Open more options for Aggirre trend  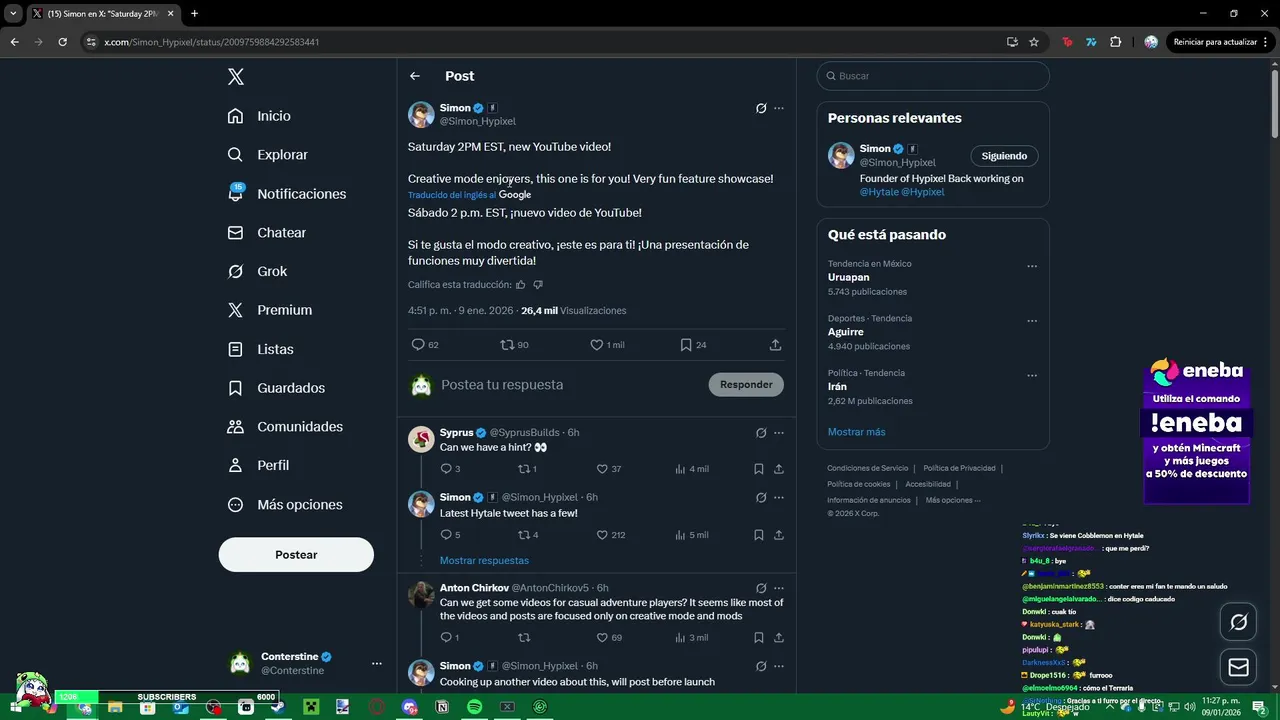click(x=1032, y=322)
